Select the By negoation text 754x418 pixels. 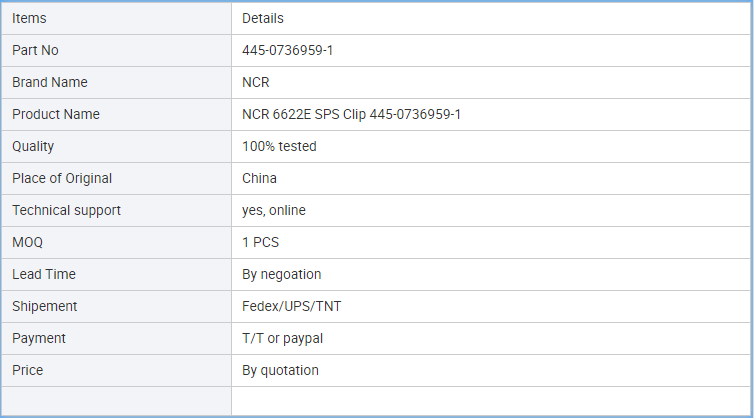(281, 274)
